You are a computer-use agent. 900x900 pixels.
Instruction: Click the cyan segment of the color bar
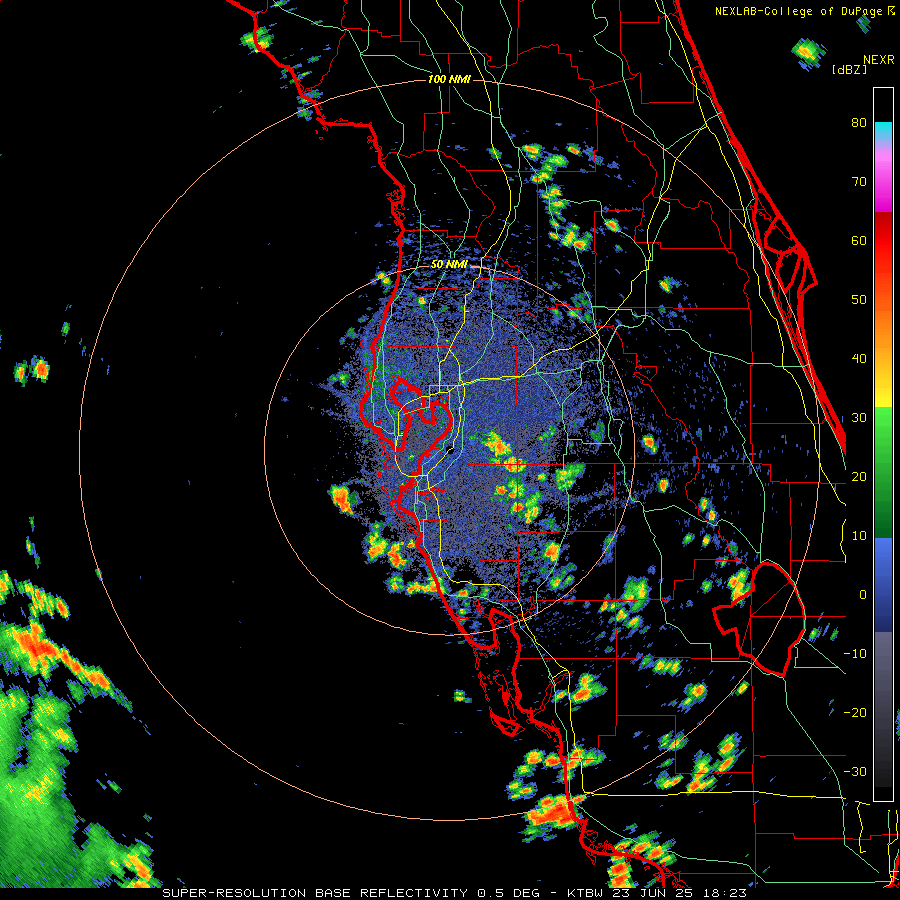point(883,132)
